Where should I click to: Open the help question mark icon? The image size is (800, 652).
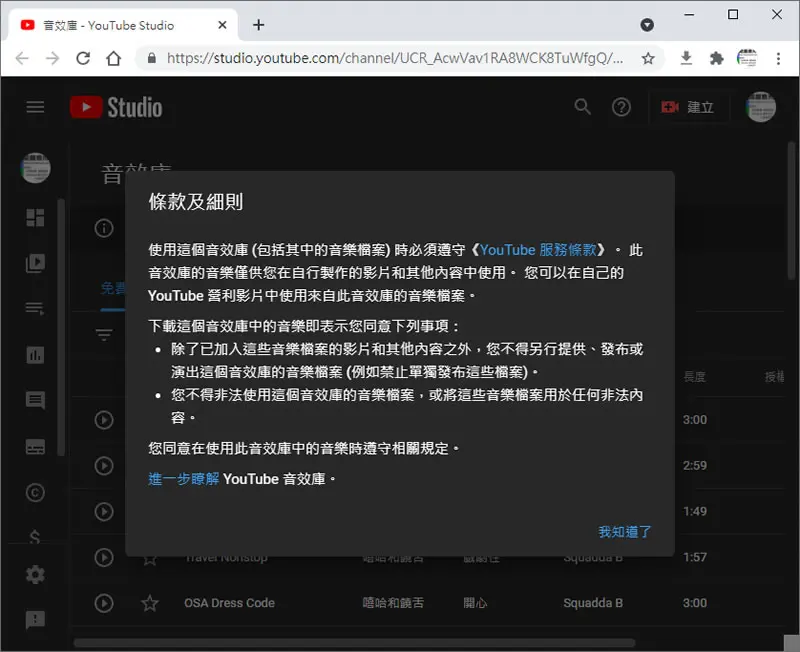coord(621,107)
